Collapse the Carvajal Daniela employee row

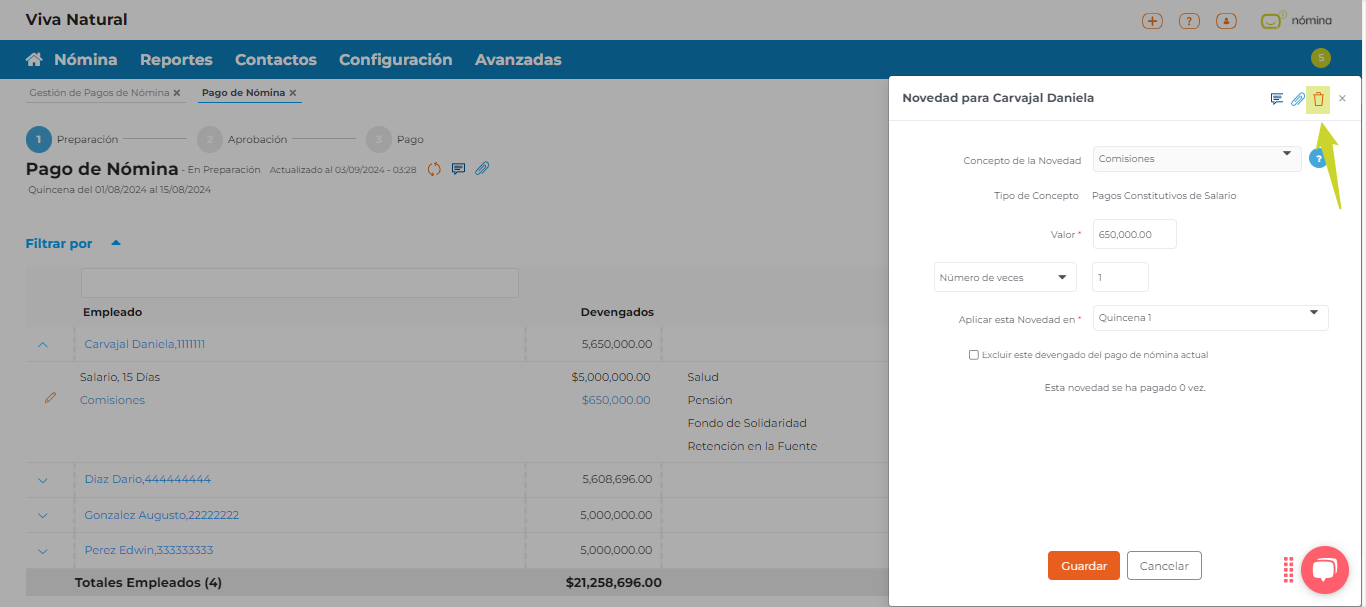43,344
